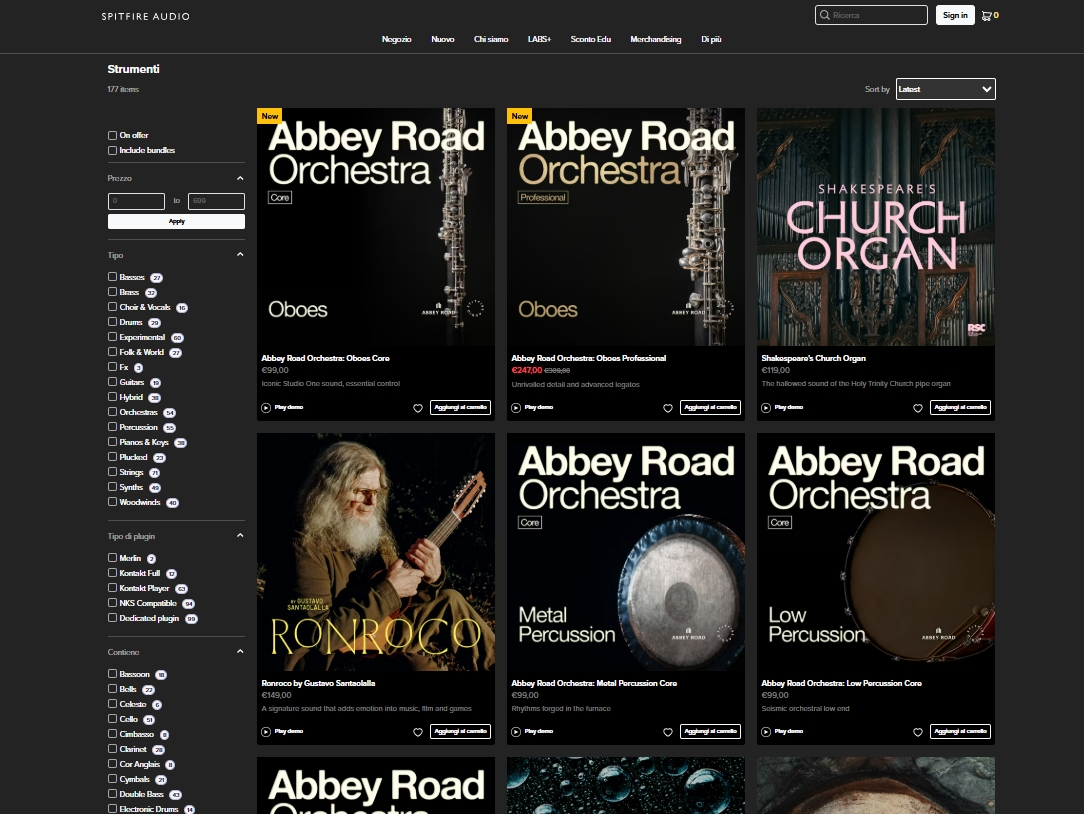The image size is (1084, 814).
Task: Play demo for Metal Percussion Core
Action: 532,731
